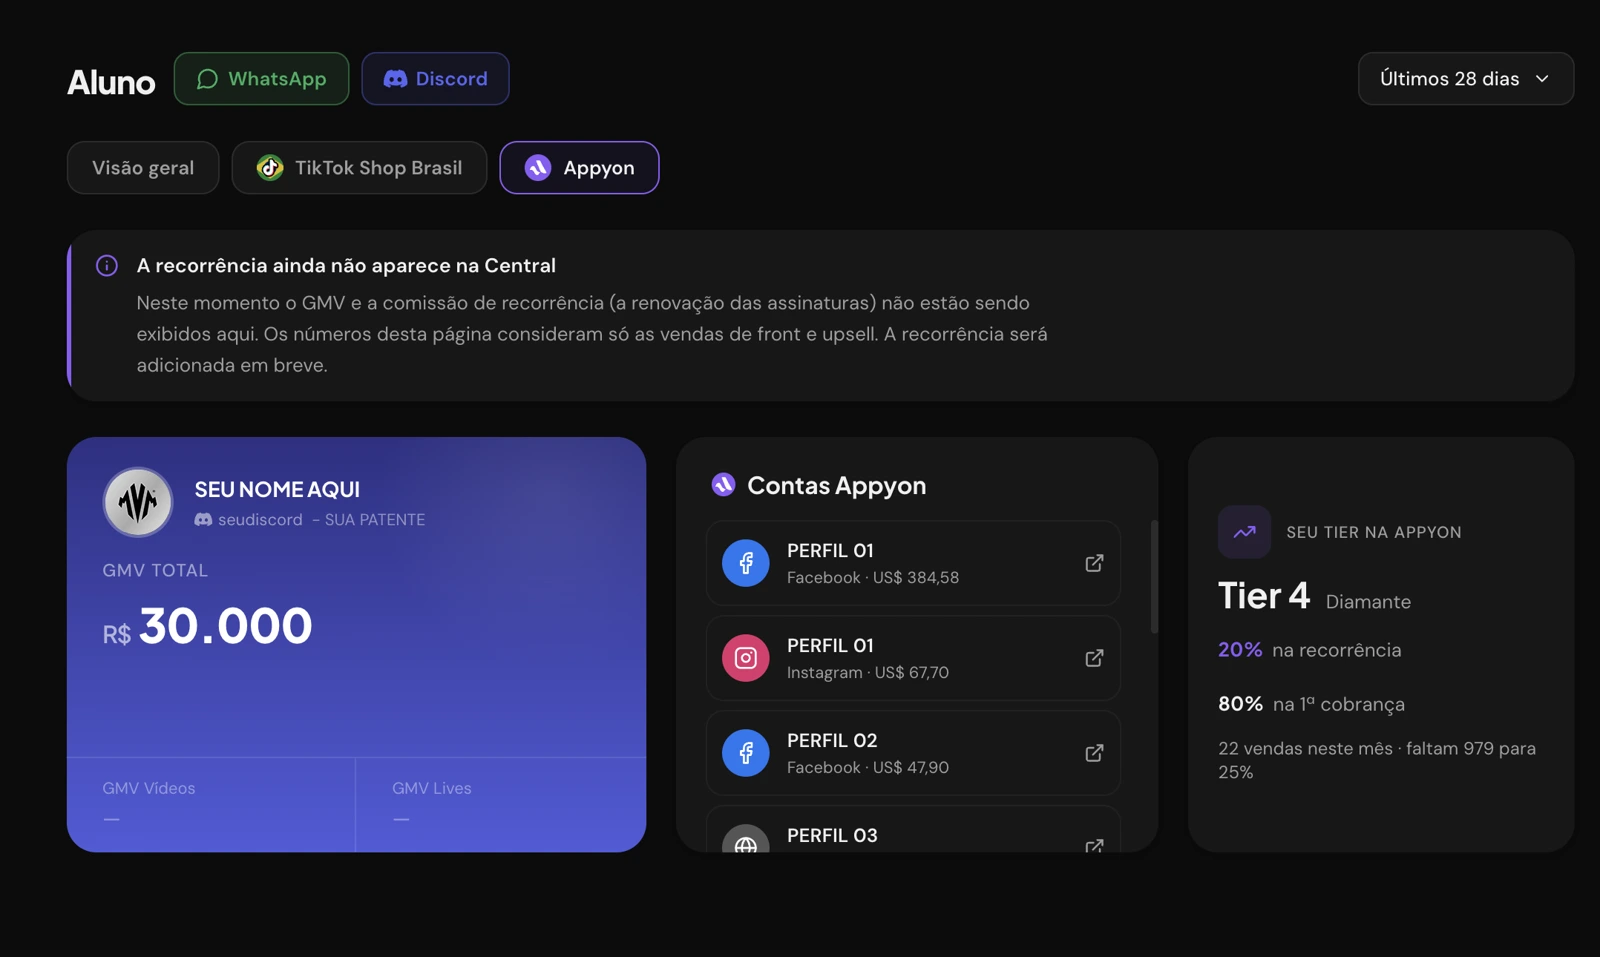
Task: Click the 'GMV TOTAL' label
Action: (x=155, y=571)
